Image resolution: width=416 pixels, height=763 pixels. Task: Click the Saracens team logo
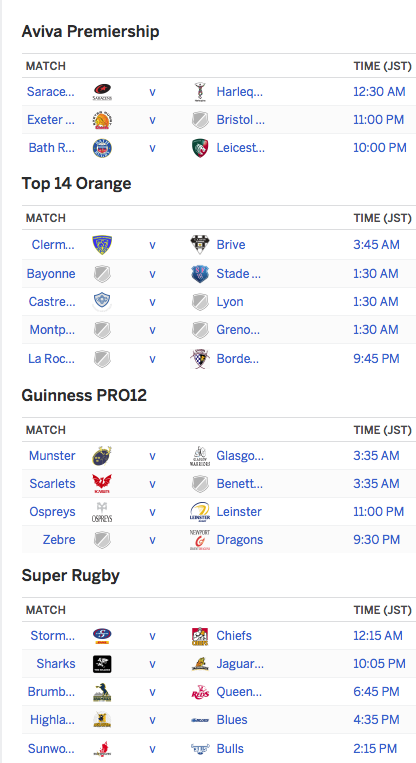point(102,91)
